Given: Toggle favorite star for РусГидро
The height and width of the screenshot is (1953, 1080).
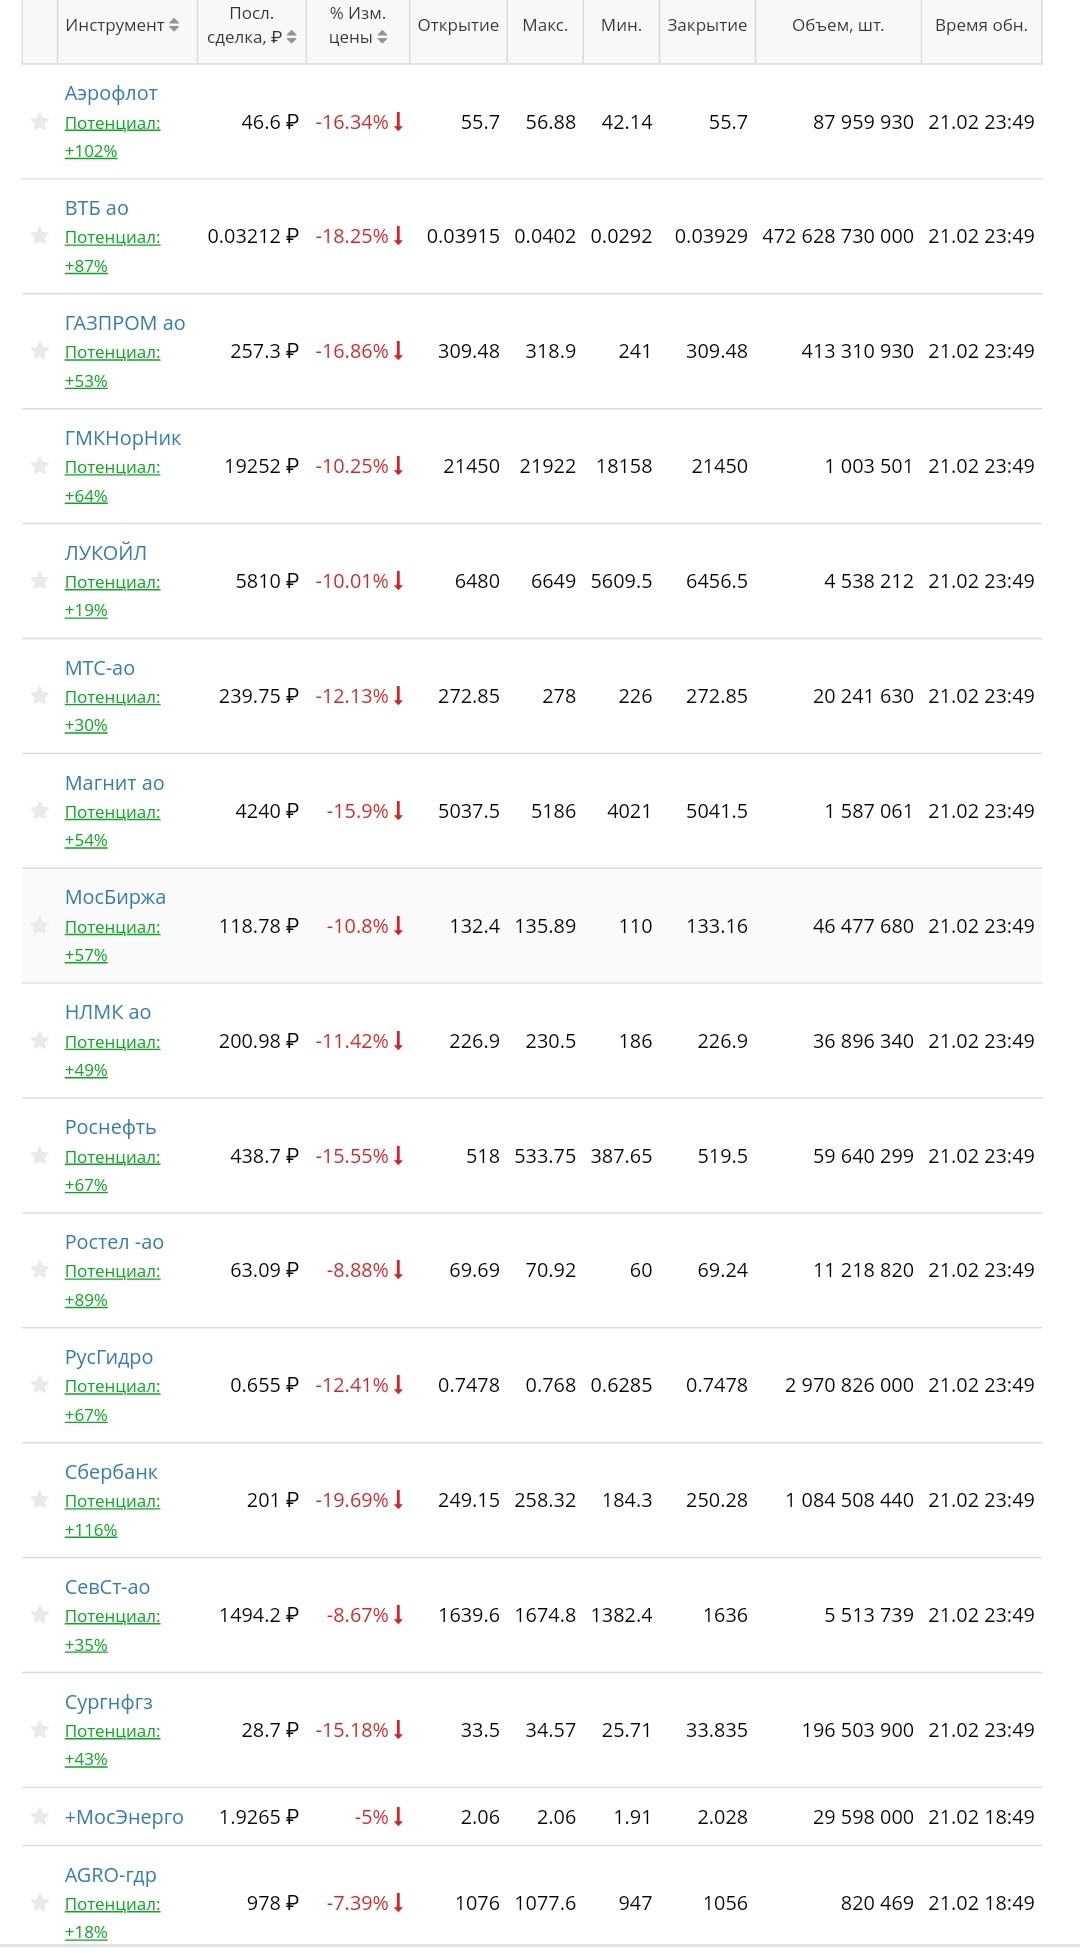Looking at the screenshot, I should [40, 1385].
